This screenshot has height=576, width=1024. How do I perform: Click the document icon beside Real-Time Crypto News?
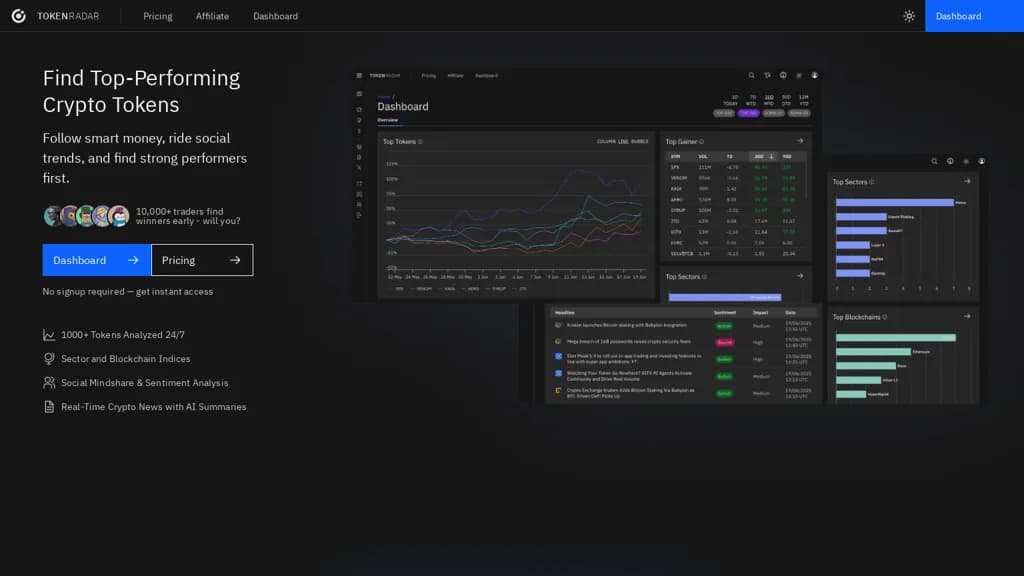(x=49, y=407)
